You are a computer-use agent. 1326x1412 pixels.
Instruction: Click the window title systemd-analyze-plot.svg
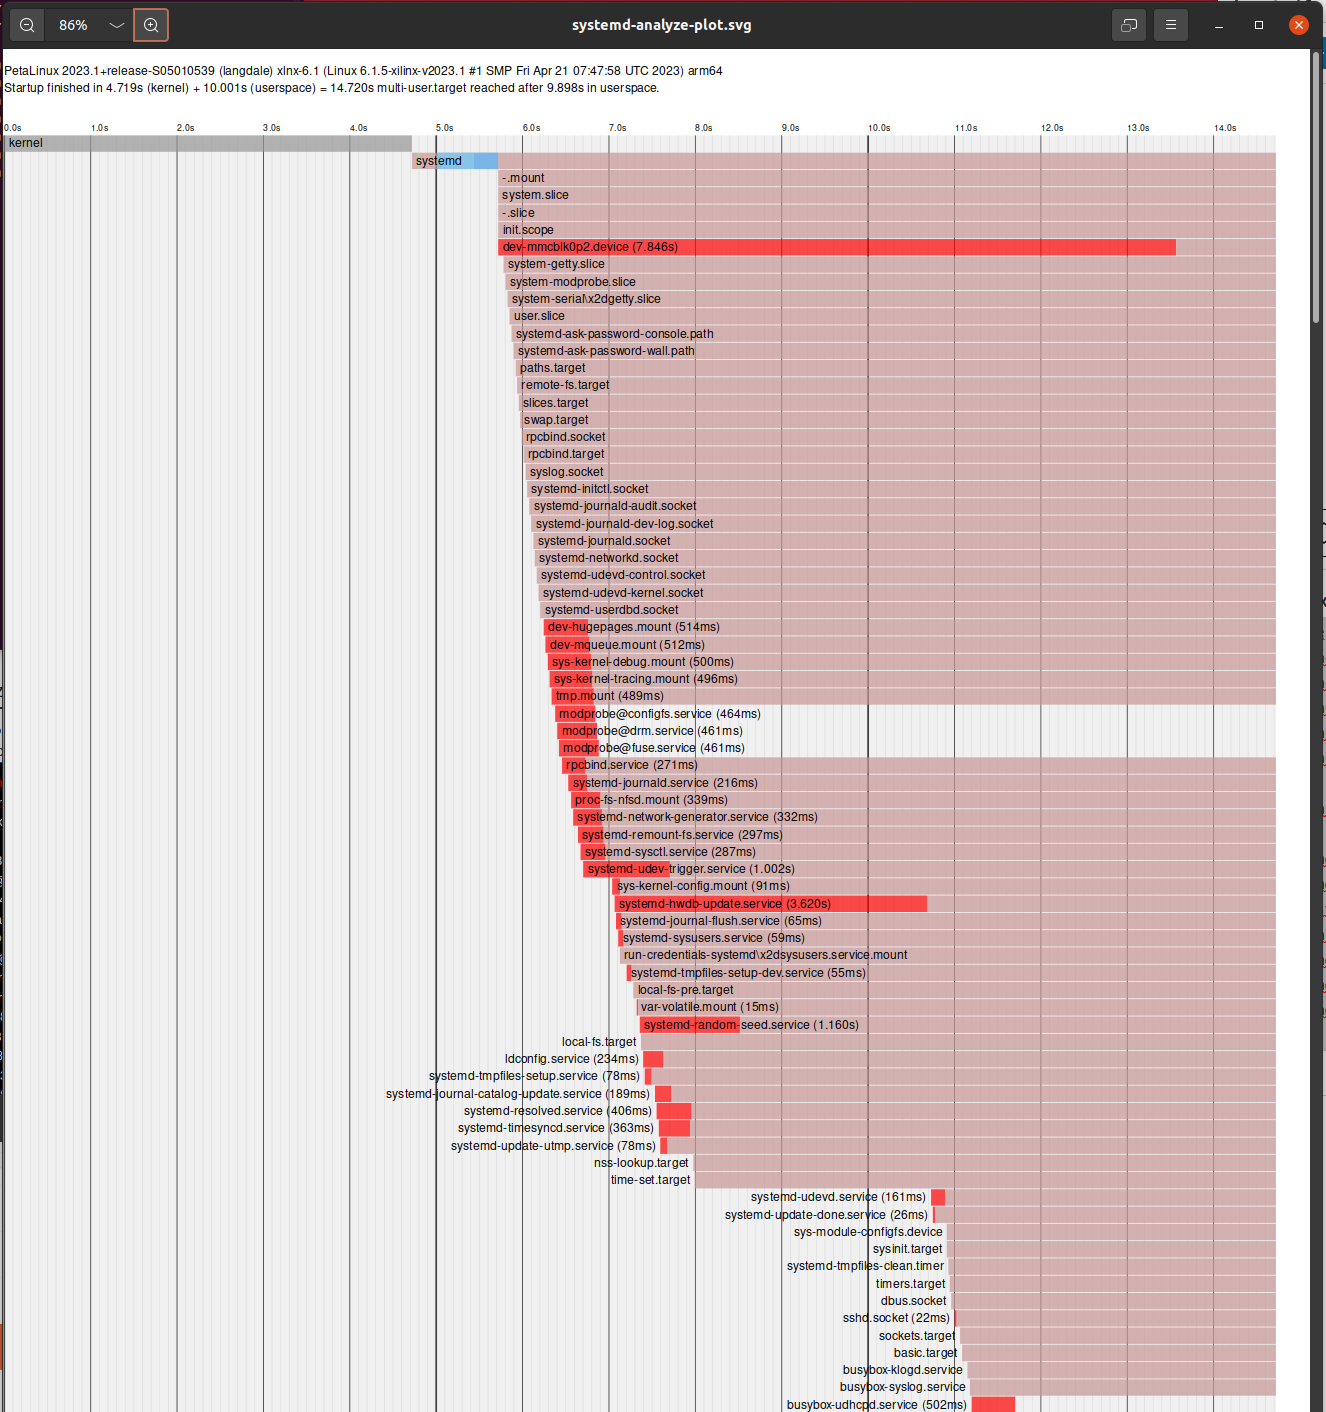(x=661, y=25)
